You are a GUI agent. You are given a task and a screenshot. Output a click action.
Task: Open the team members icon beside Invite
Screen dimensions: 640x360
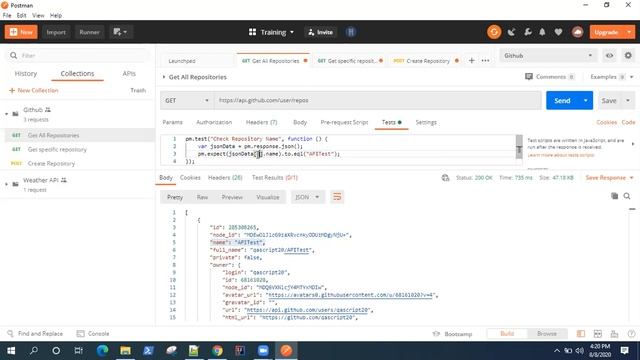click(351, 32)
